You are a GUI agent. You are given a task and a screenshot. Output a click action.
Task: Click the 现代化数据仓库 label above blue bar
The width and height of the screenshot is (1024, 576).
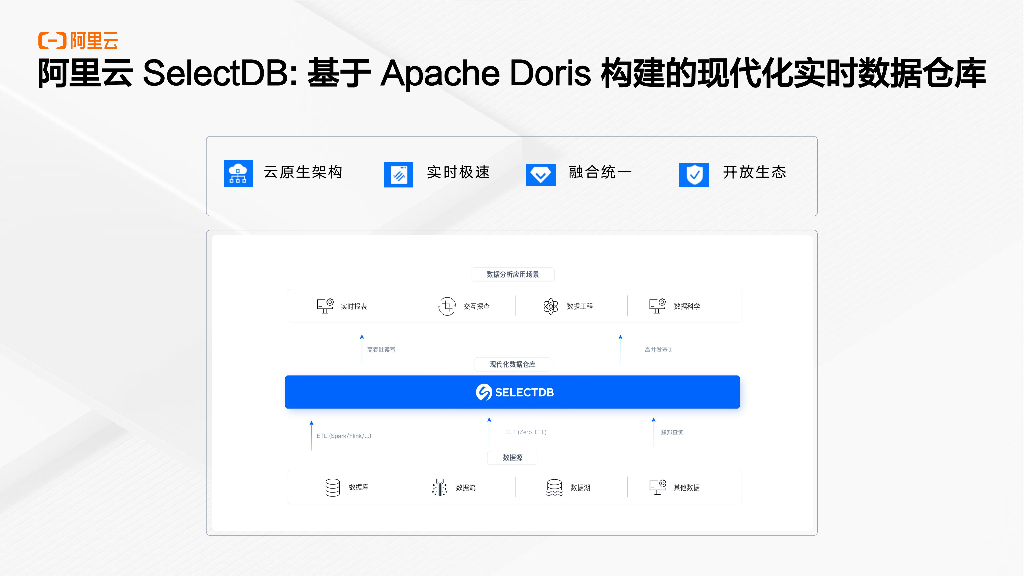(x=513, y=364)
